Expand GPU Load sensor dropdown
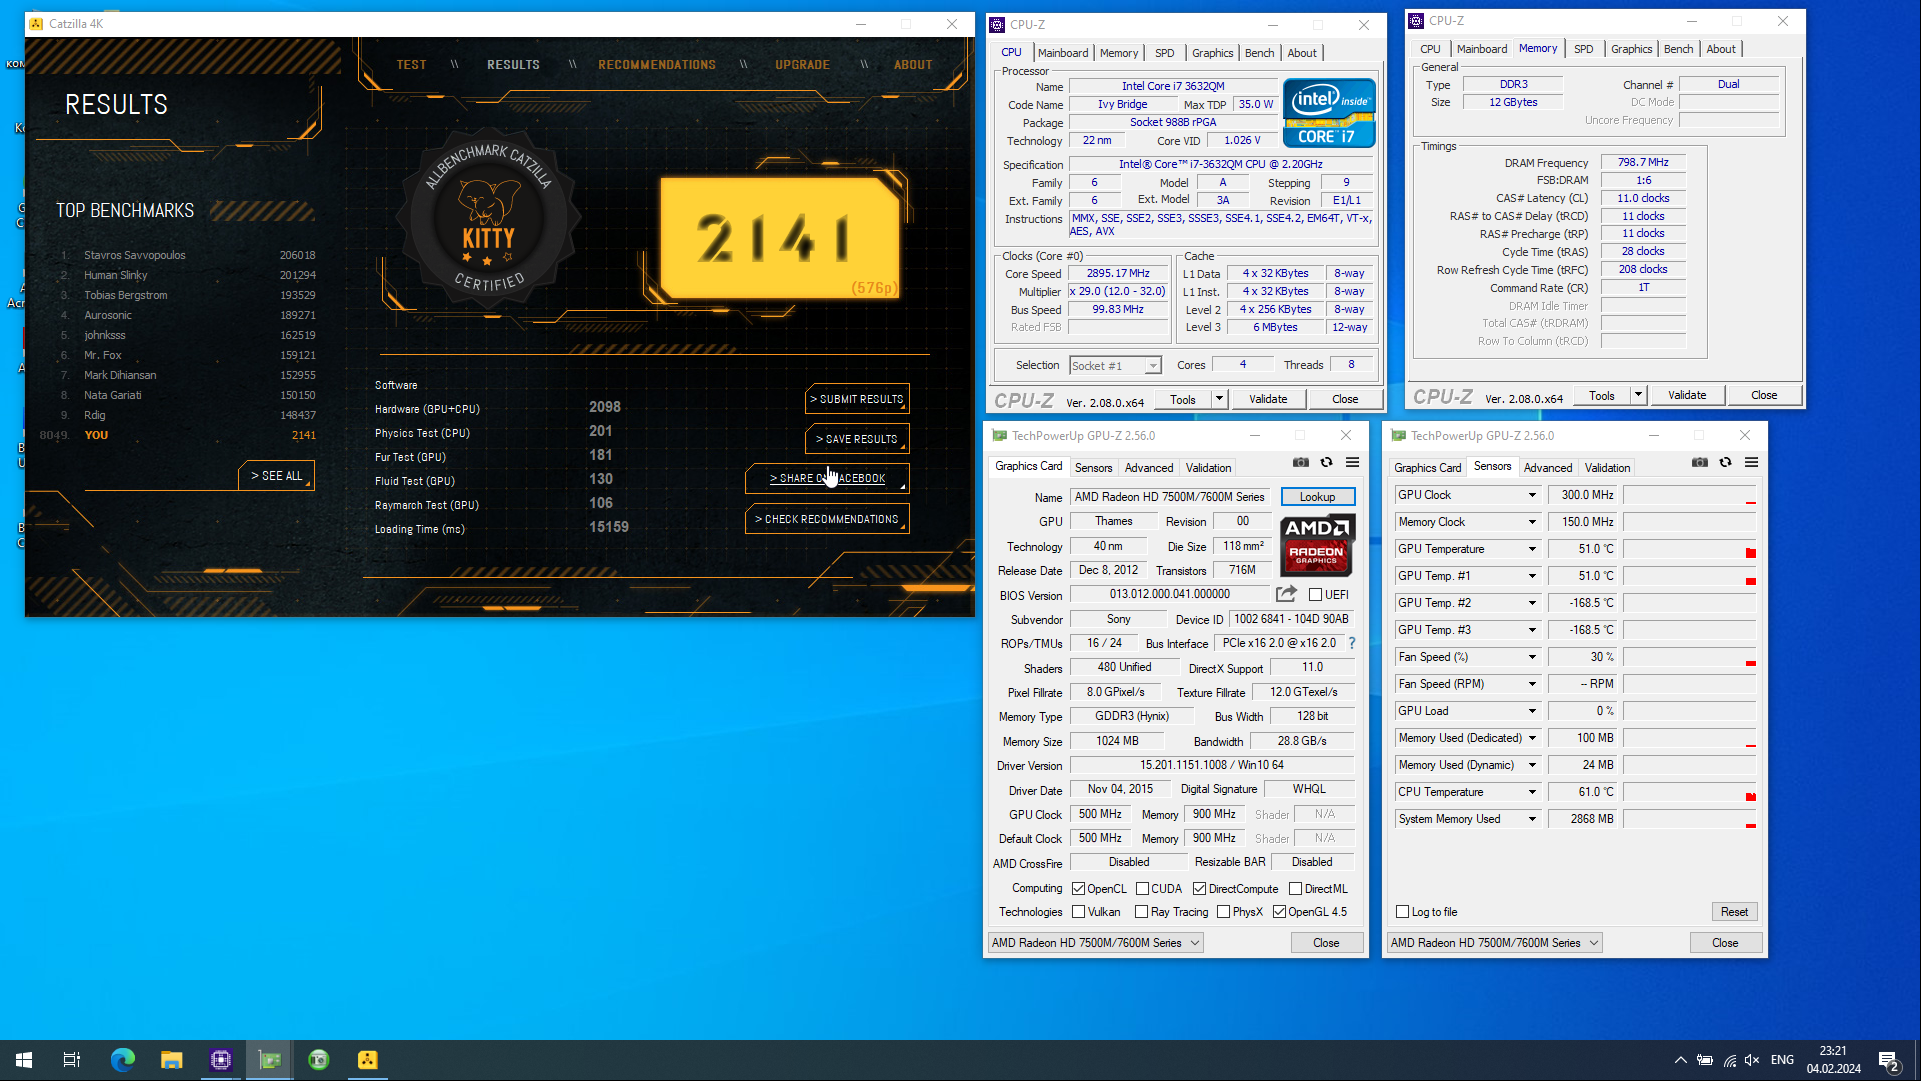Screen dimensions: 1921x1081 [x=1532, y=711]
